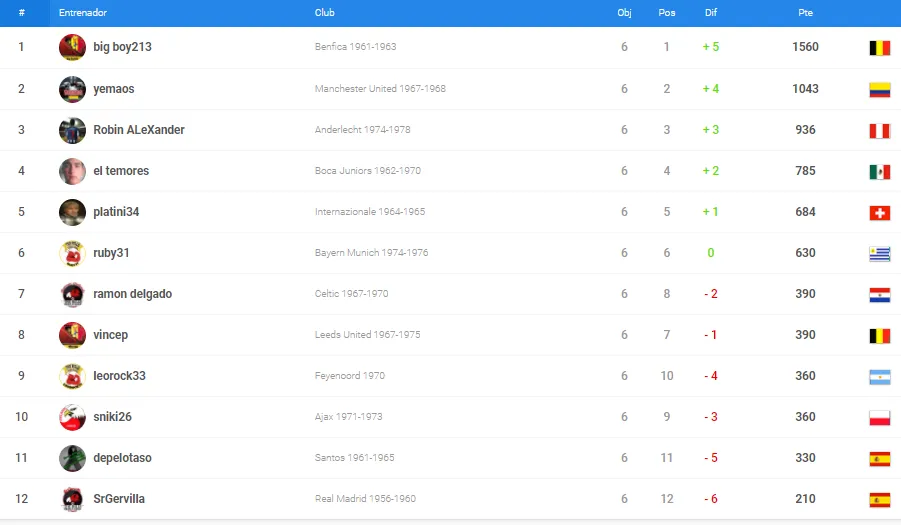This screenshot has width=901, height=525.
Task: Open sniki26 trainer link
Action: (113, 417)
